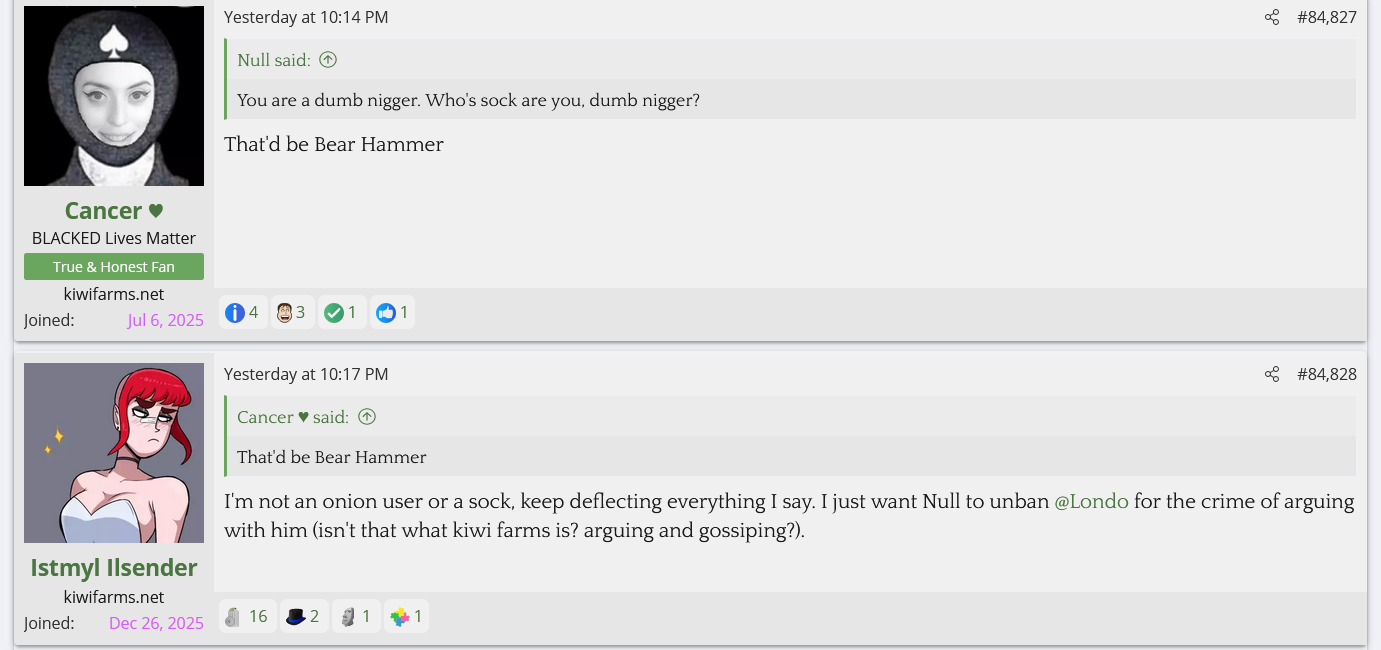Open the @Londo mention link
This screenshot has height=650, width=1381.
[x=1091, y=502]
